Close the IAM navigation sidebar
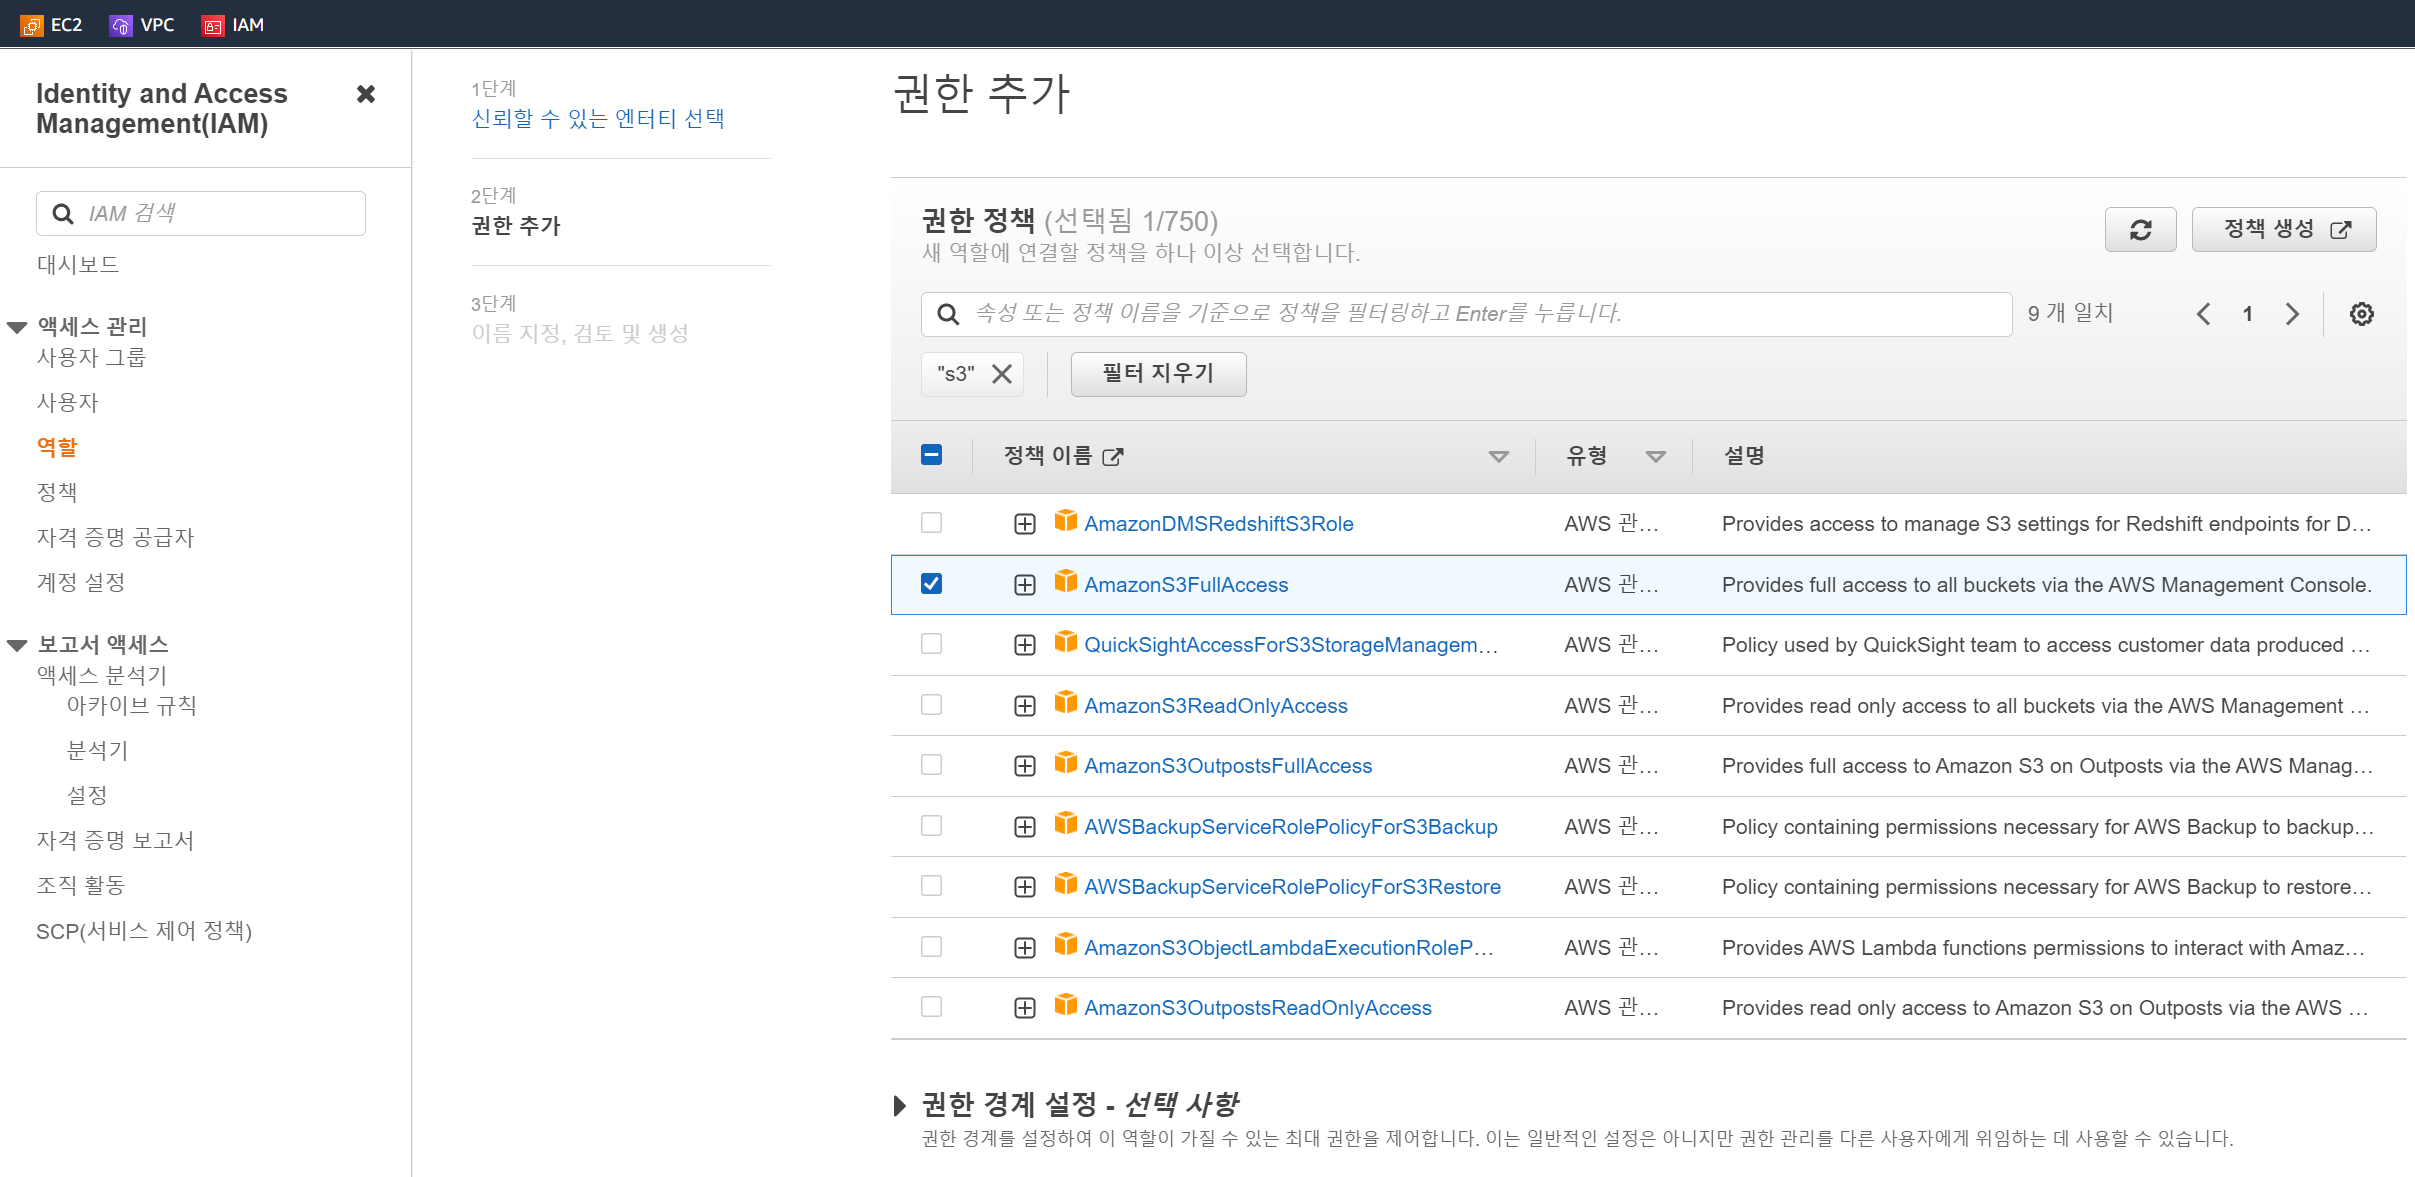 tap(366, 94)
